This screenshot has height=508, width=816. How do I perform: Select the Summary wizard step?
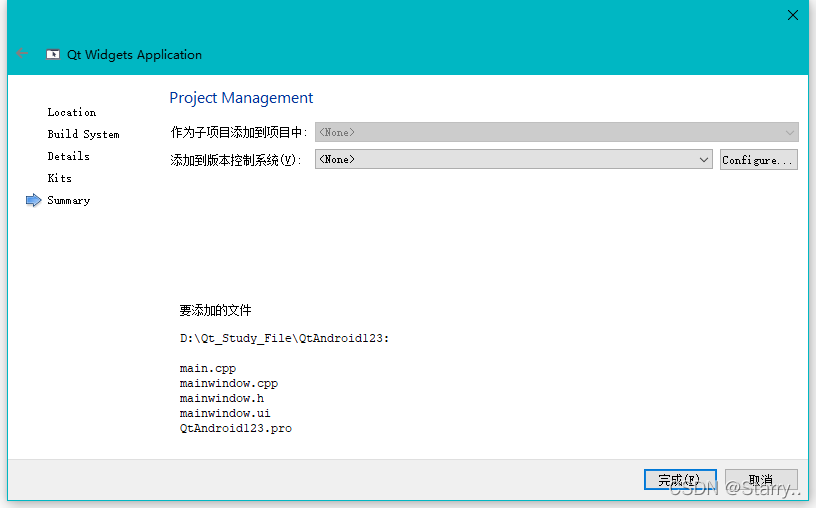click(x=68, y=200)
